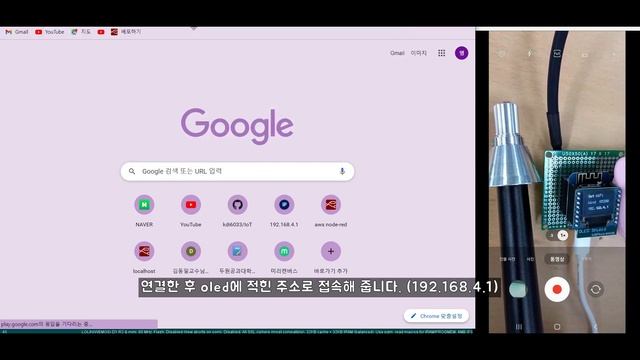Open the purple Google account avatar
The image size is (640, 360).
(462, 53)
